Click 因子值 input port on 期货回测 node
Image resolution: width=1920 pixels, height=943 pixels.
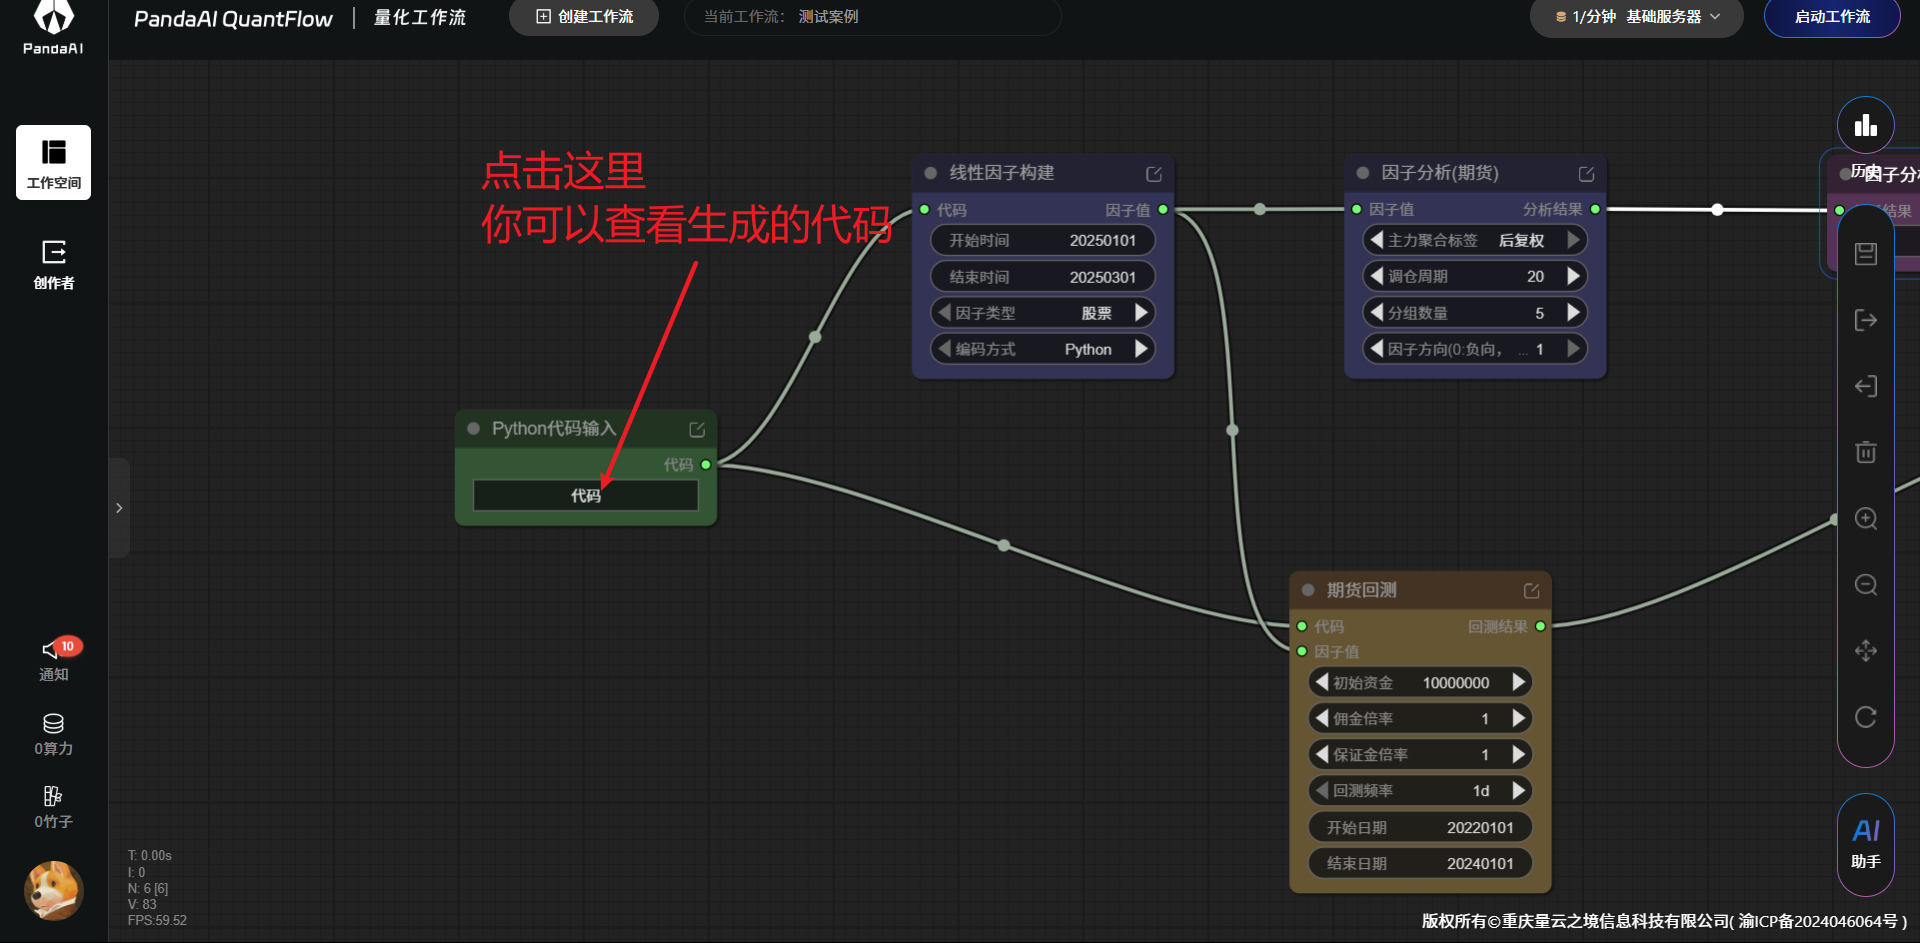point(1302,651)
